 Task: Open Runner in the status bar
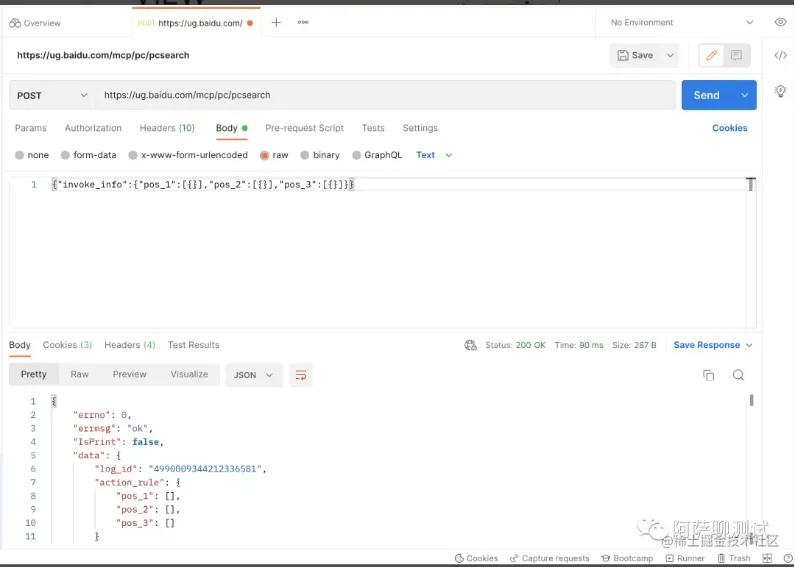click(685, 558)
